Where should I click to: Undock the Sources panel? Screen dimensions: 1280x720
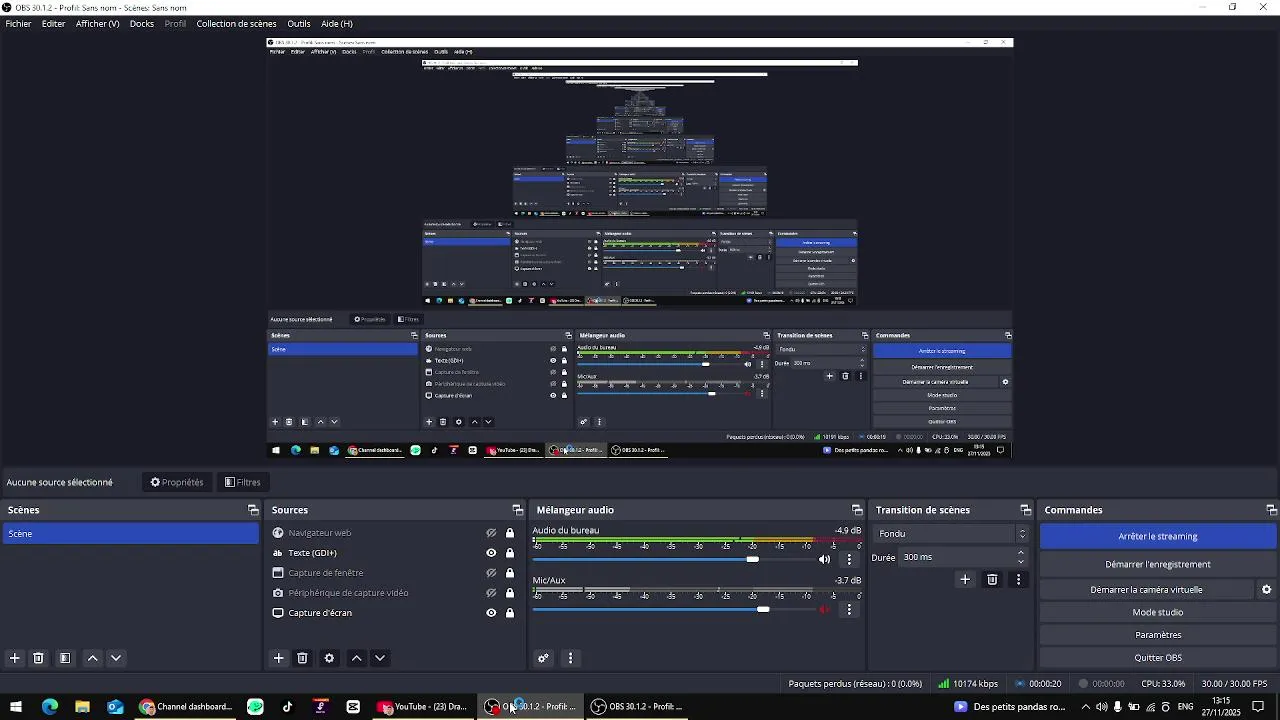point(517,510)
